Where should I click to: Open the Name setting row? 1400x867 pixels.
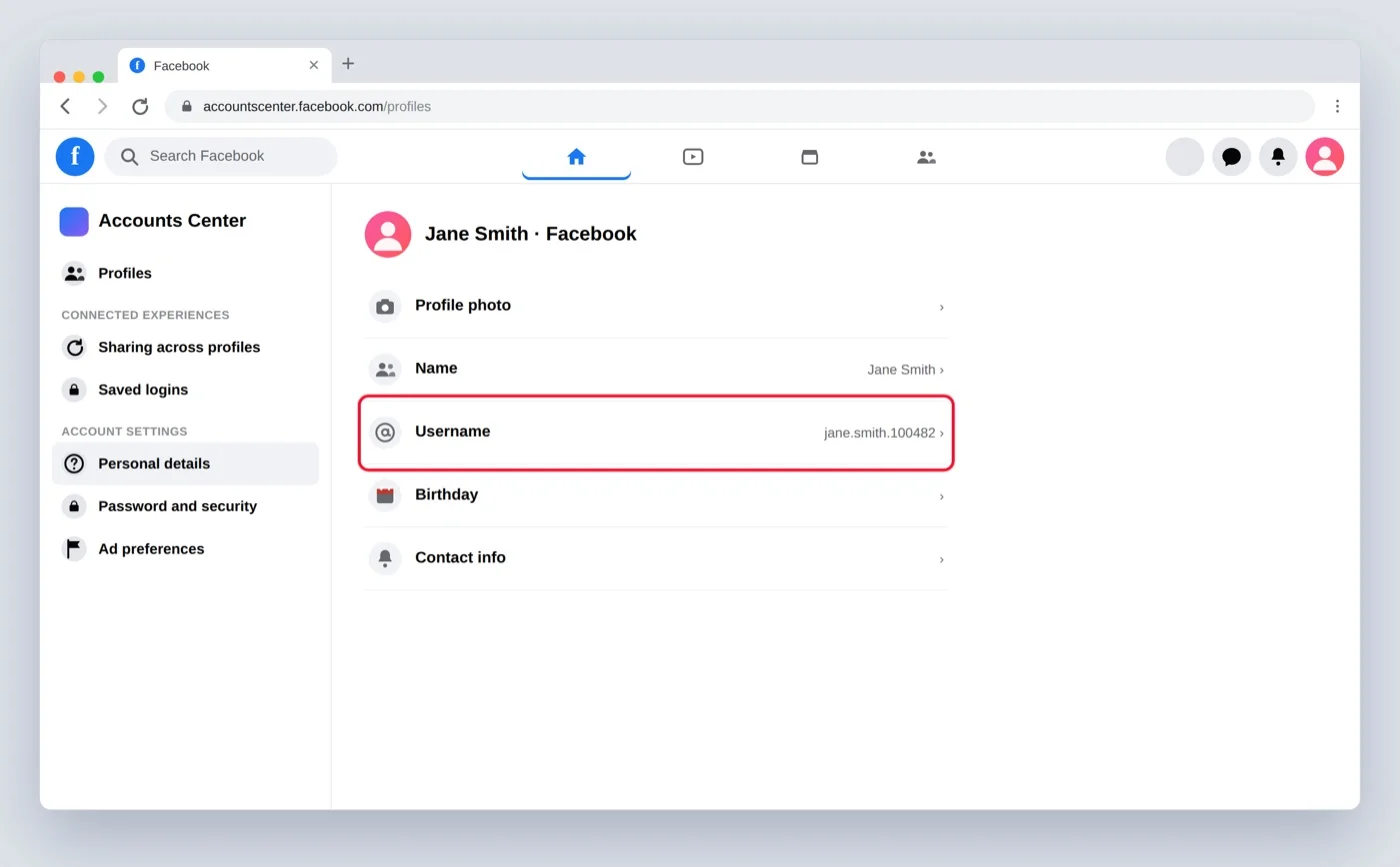click(656, 369)
